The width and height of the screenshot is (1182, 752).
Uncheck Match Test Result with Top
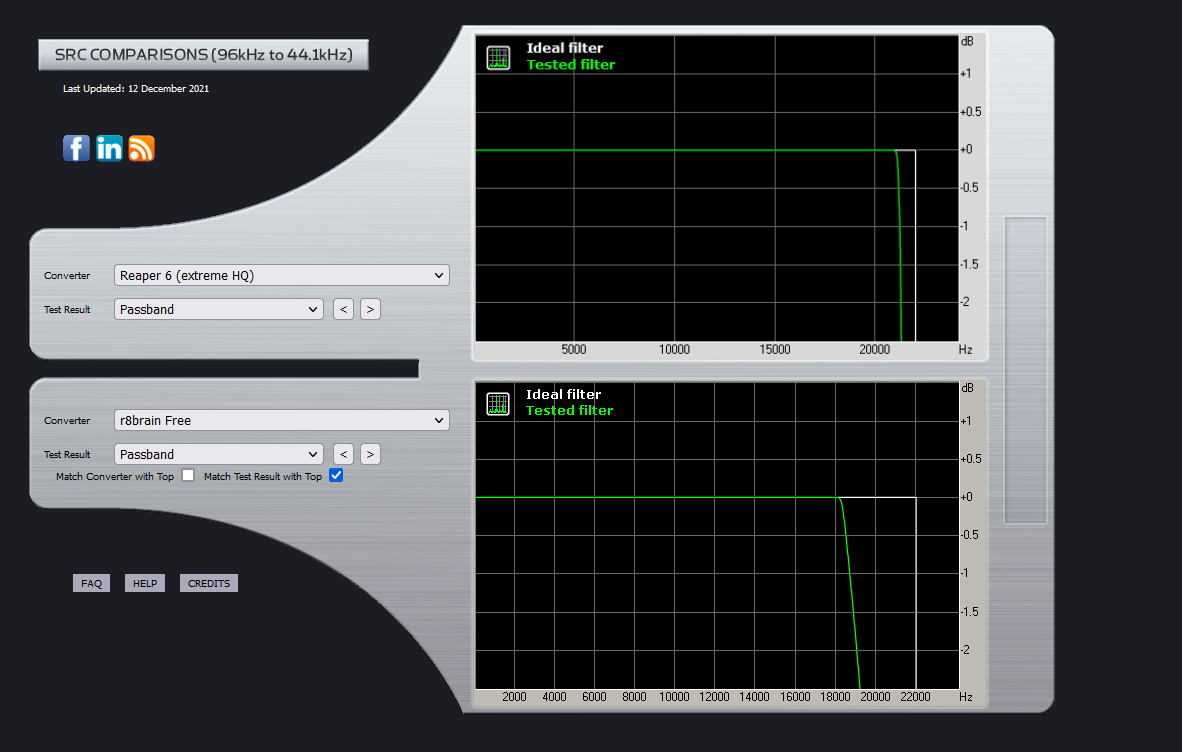click(x=336, y=475)
